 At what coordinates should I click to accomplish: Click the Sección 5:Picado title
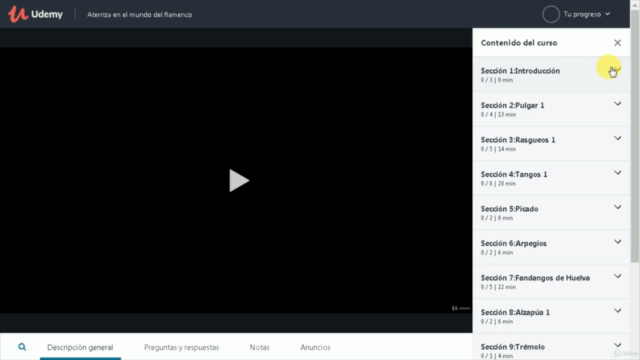point(509,209)
